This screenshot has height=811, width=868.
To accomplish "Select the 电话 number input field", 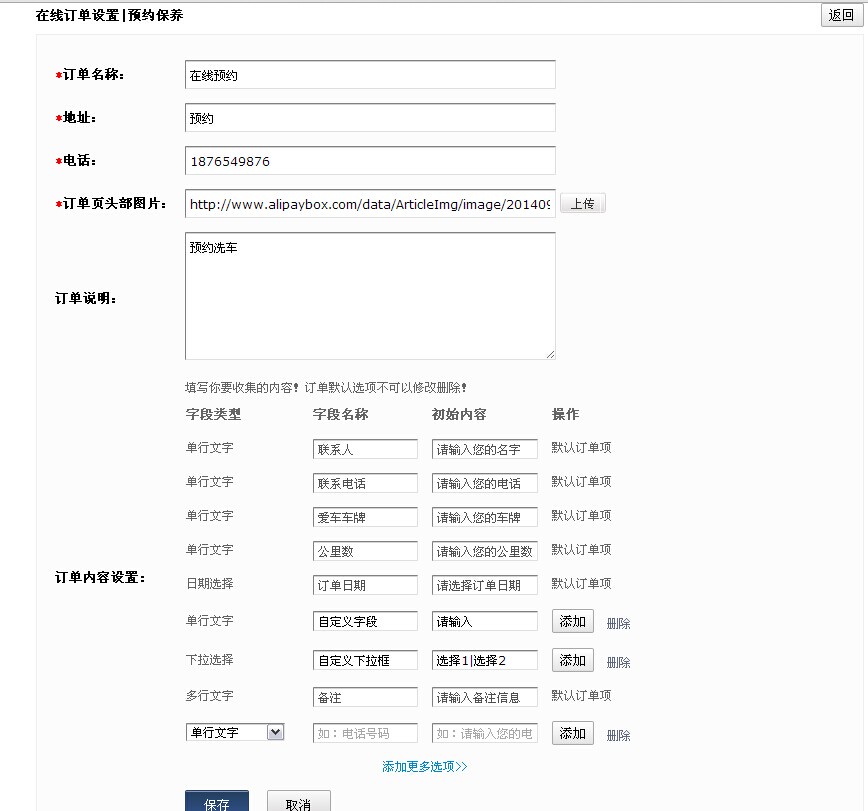I will [x=370, y=161].
